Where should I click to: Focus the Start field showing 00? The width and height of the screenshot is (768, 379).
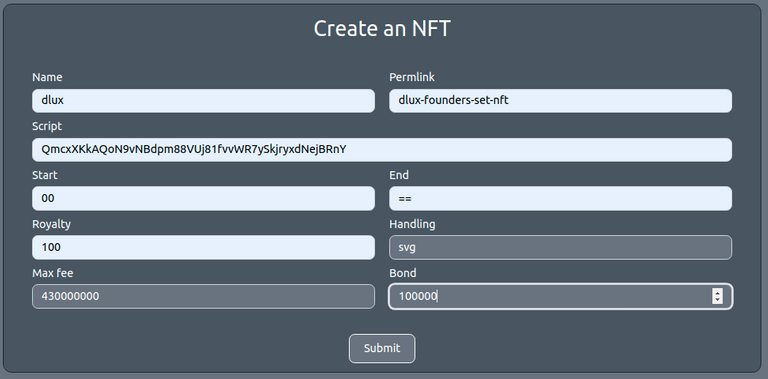[203, 198]
